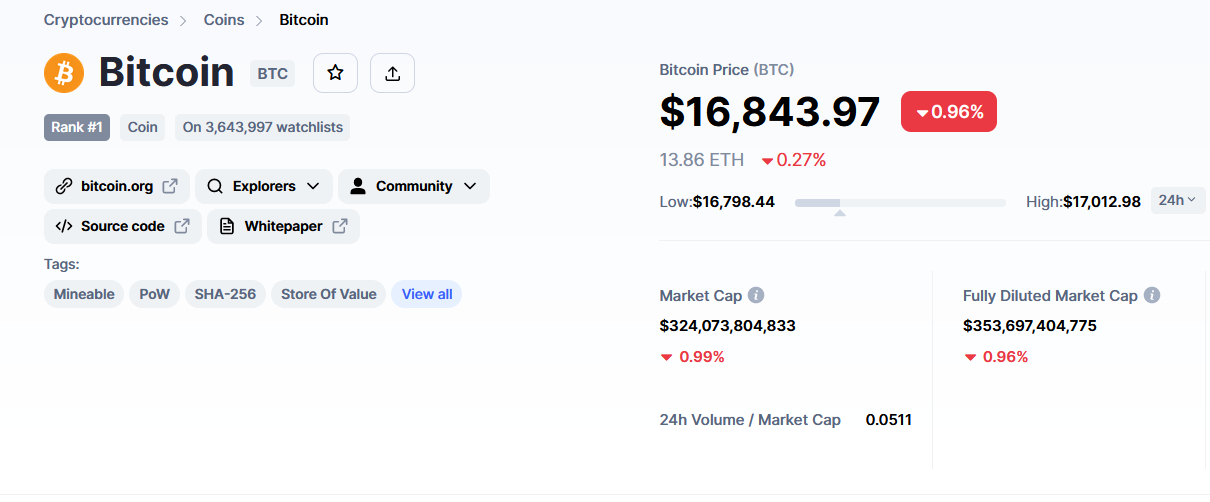1210x502 pixels.
Task: Select the SHA-256 tag
Action: [225, 294]
